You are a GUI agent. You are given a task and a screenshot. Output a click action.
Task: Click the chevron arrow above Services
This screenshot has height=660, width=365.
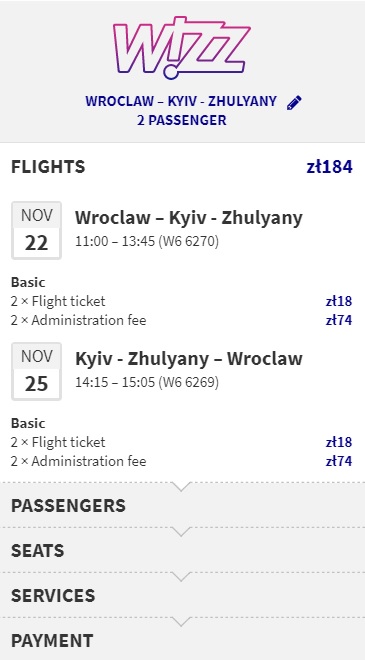pos(181,577)
